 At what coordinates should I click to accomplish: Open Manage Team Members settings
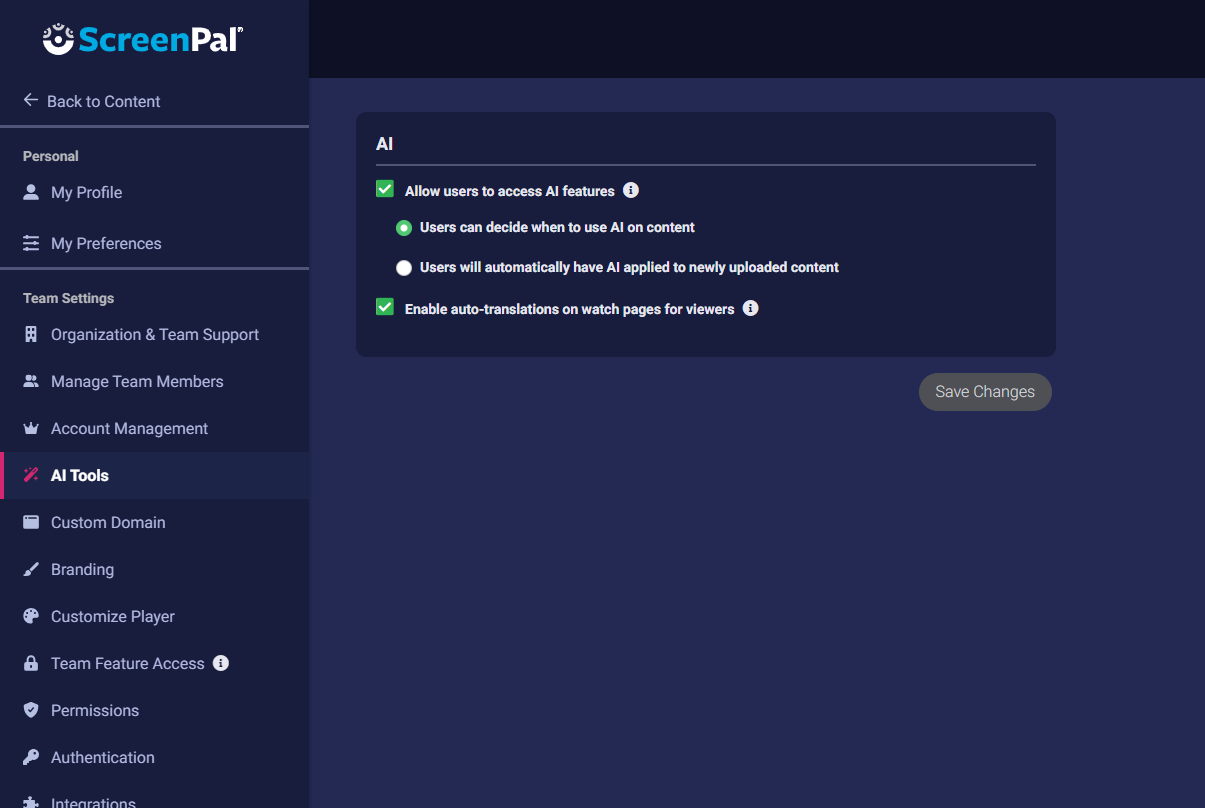137,381
